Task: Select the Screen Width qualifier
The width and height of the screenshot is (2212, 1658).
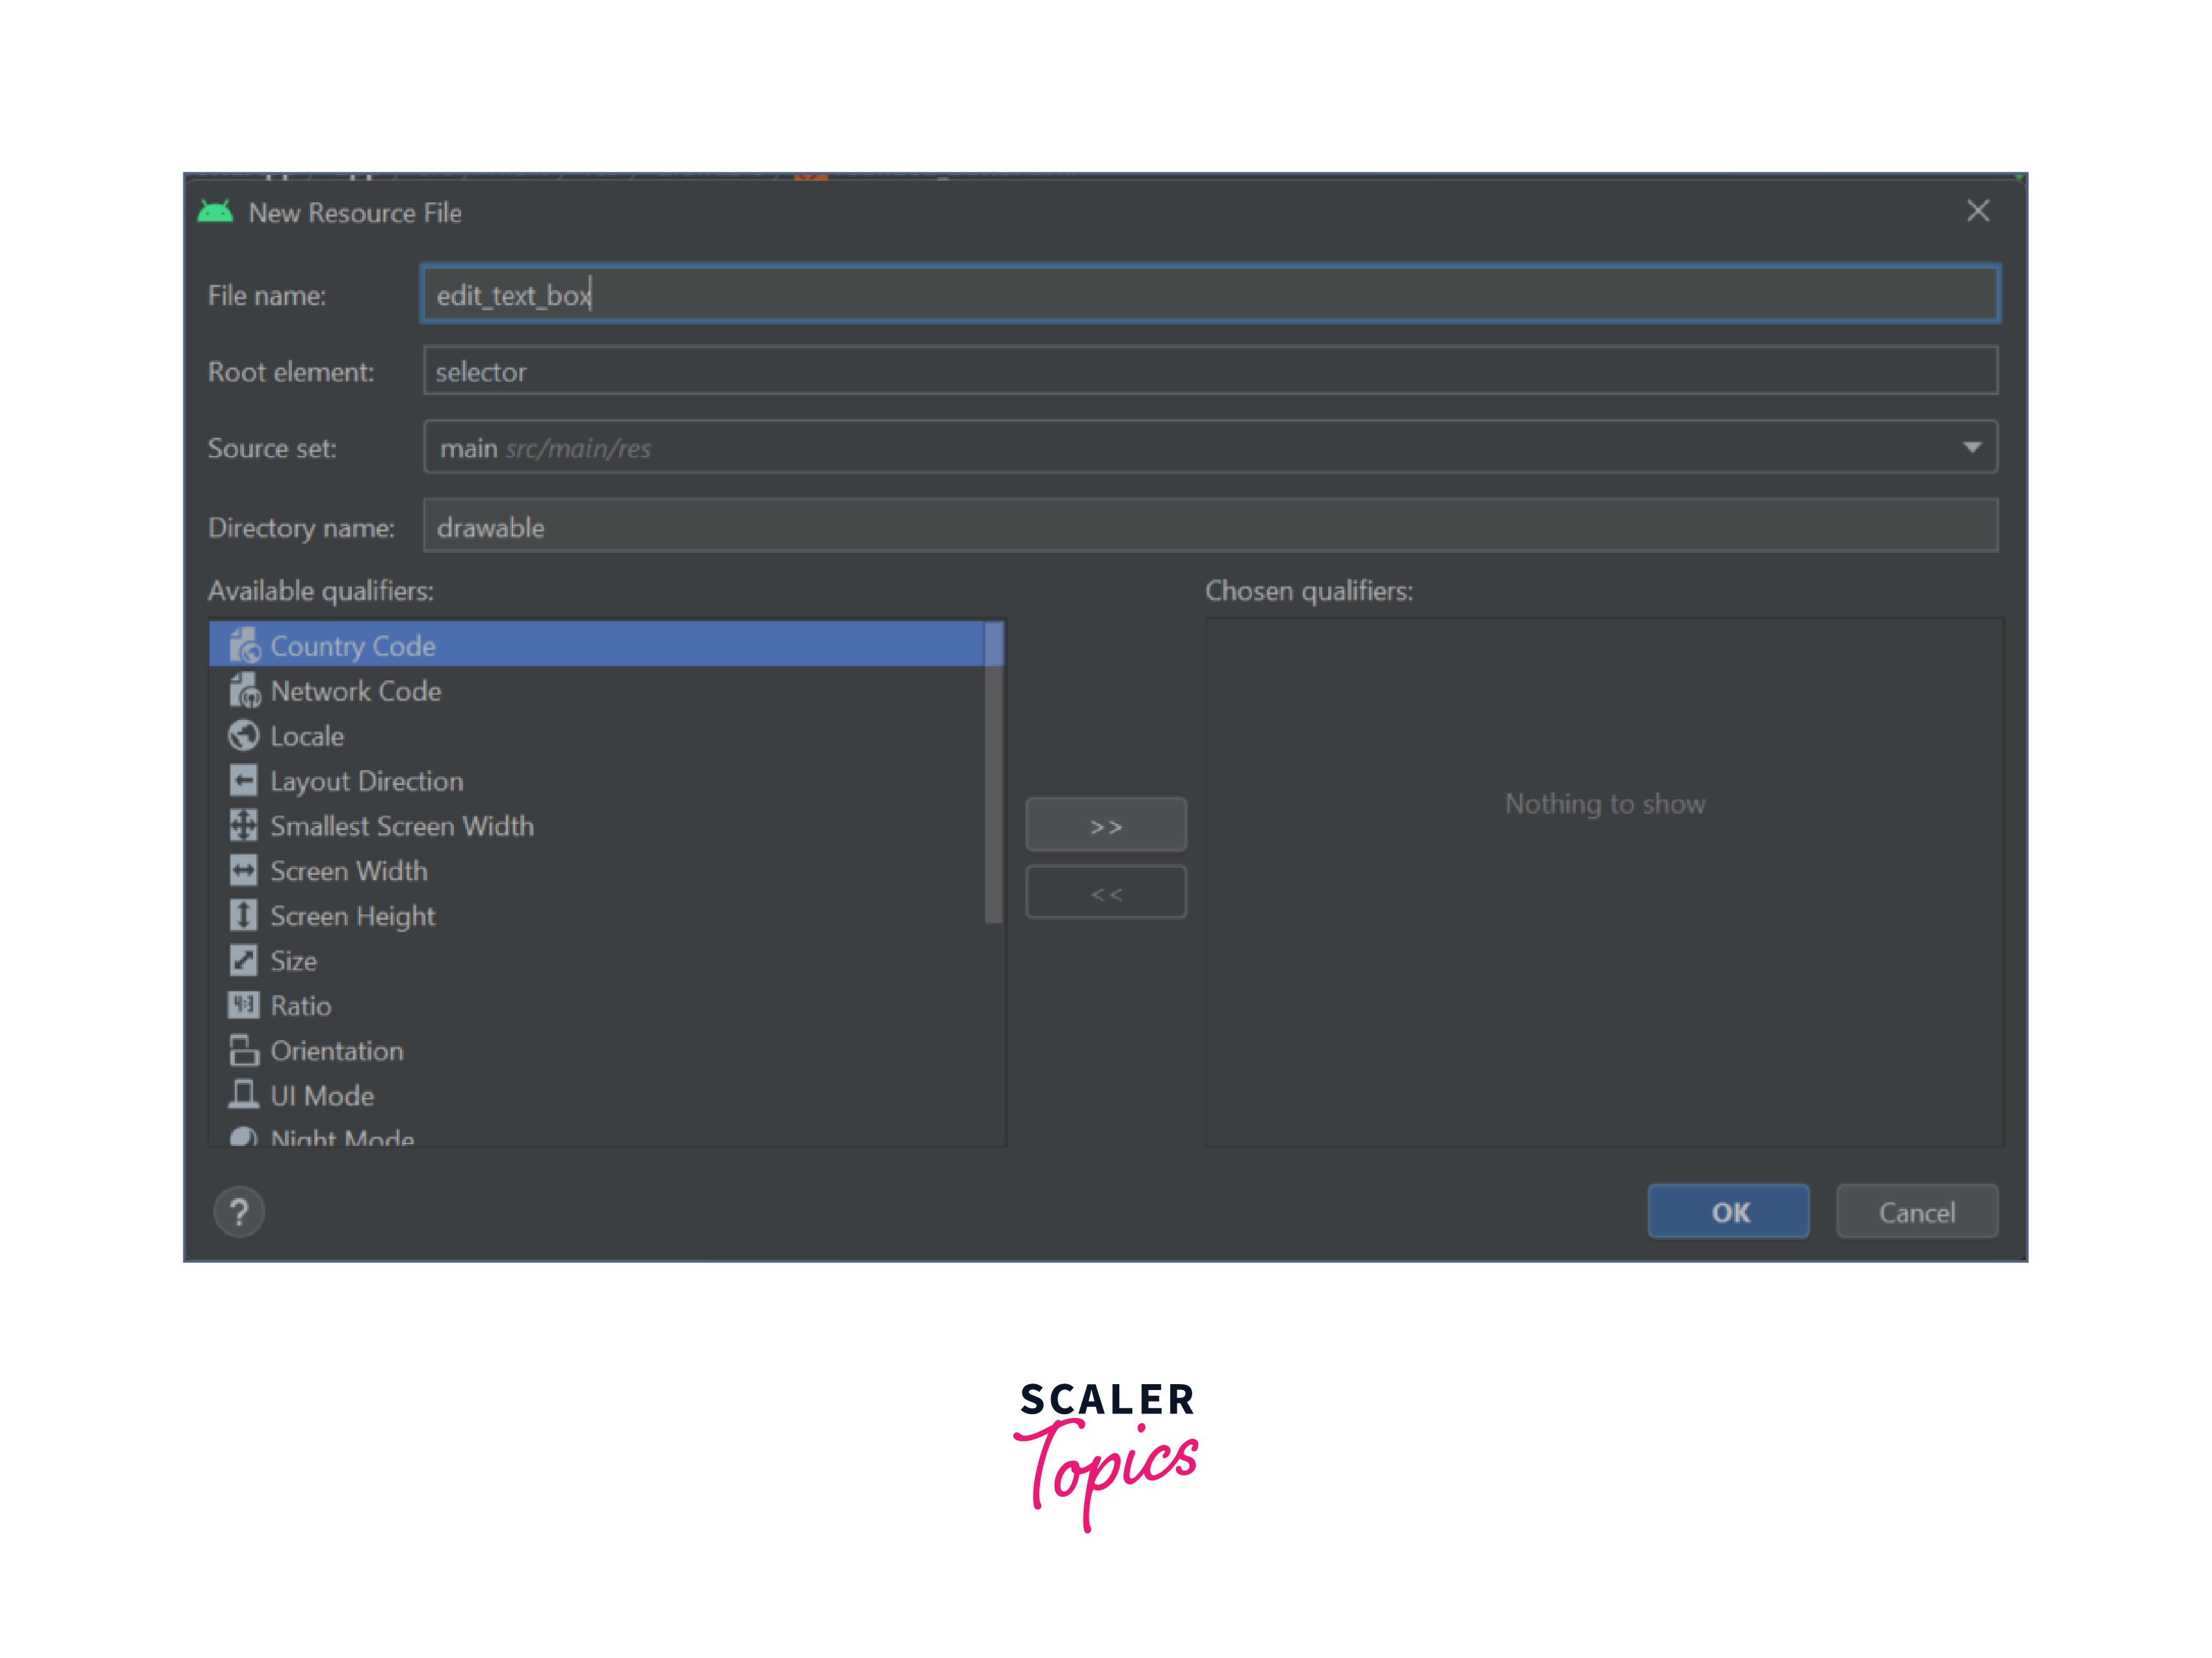Action: [348, 871]
